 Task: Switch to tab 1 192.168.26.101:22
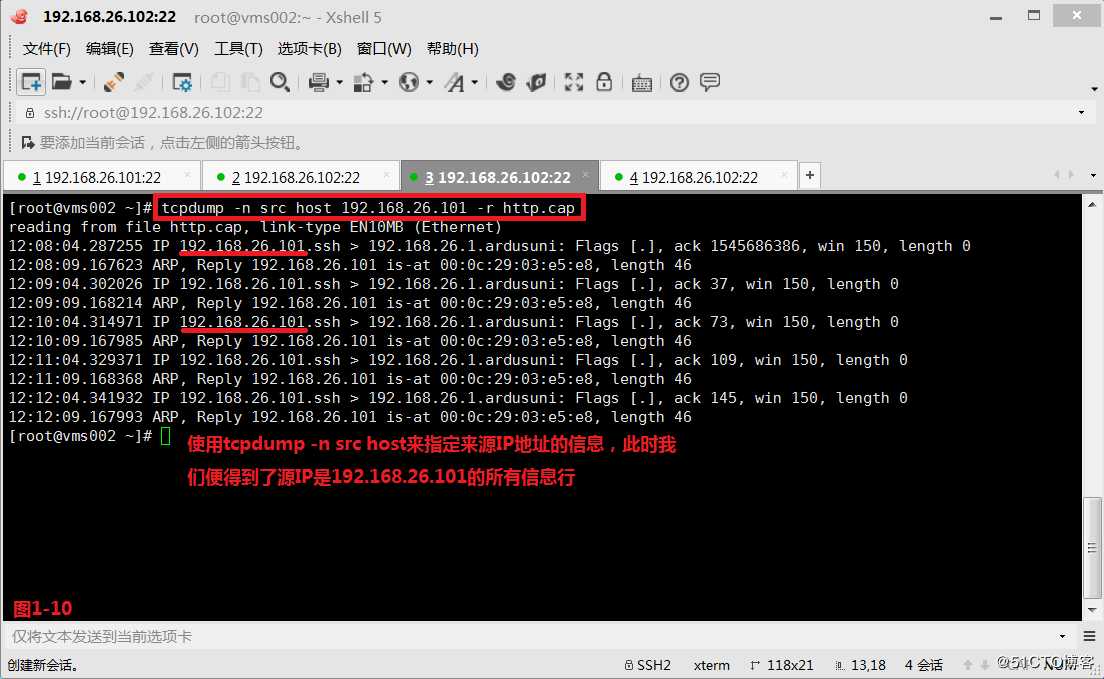click(x=102, y=177)
